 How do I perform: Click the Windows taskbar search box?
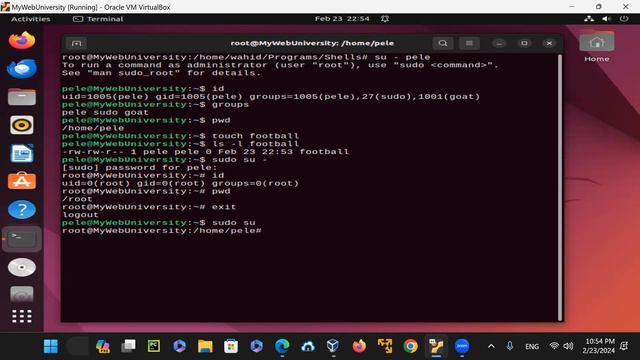point(77,347)
